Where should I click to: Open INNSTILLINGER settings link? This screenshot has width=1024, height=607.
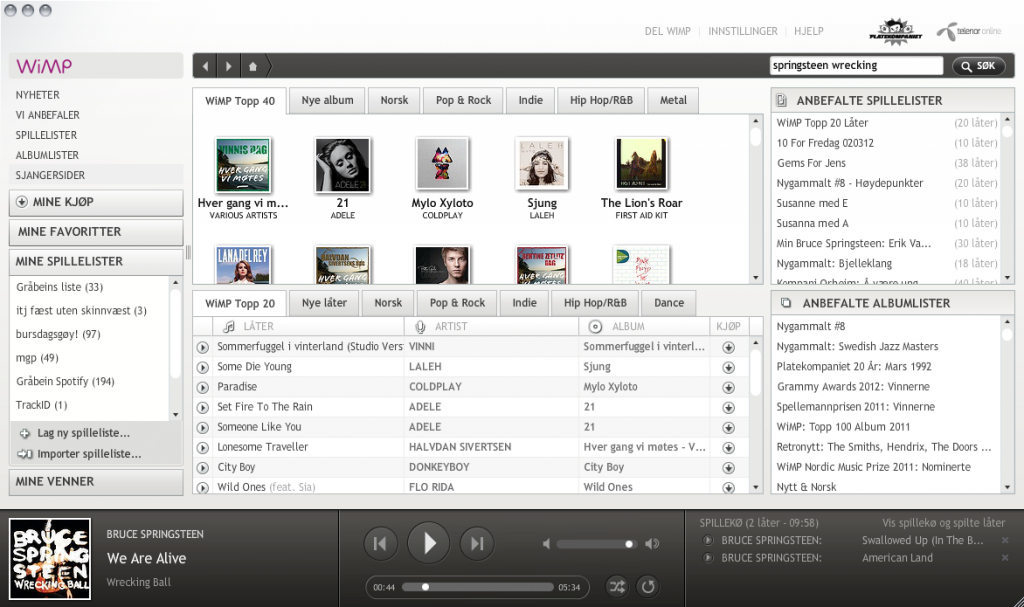pos(743,31)
